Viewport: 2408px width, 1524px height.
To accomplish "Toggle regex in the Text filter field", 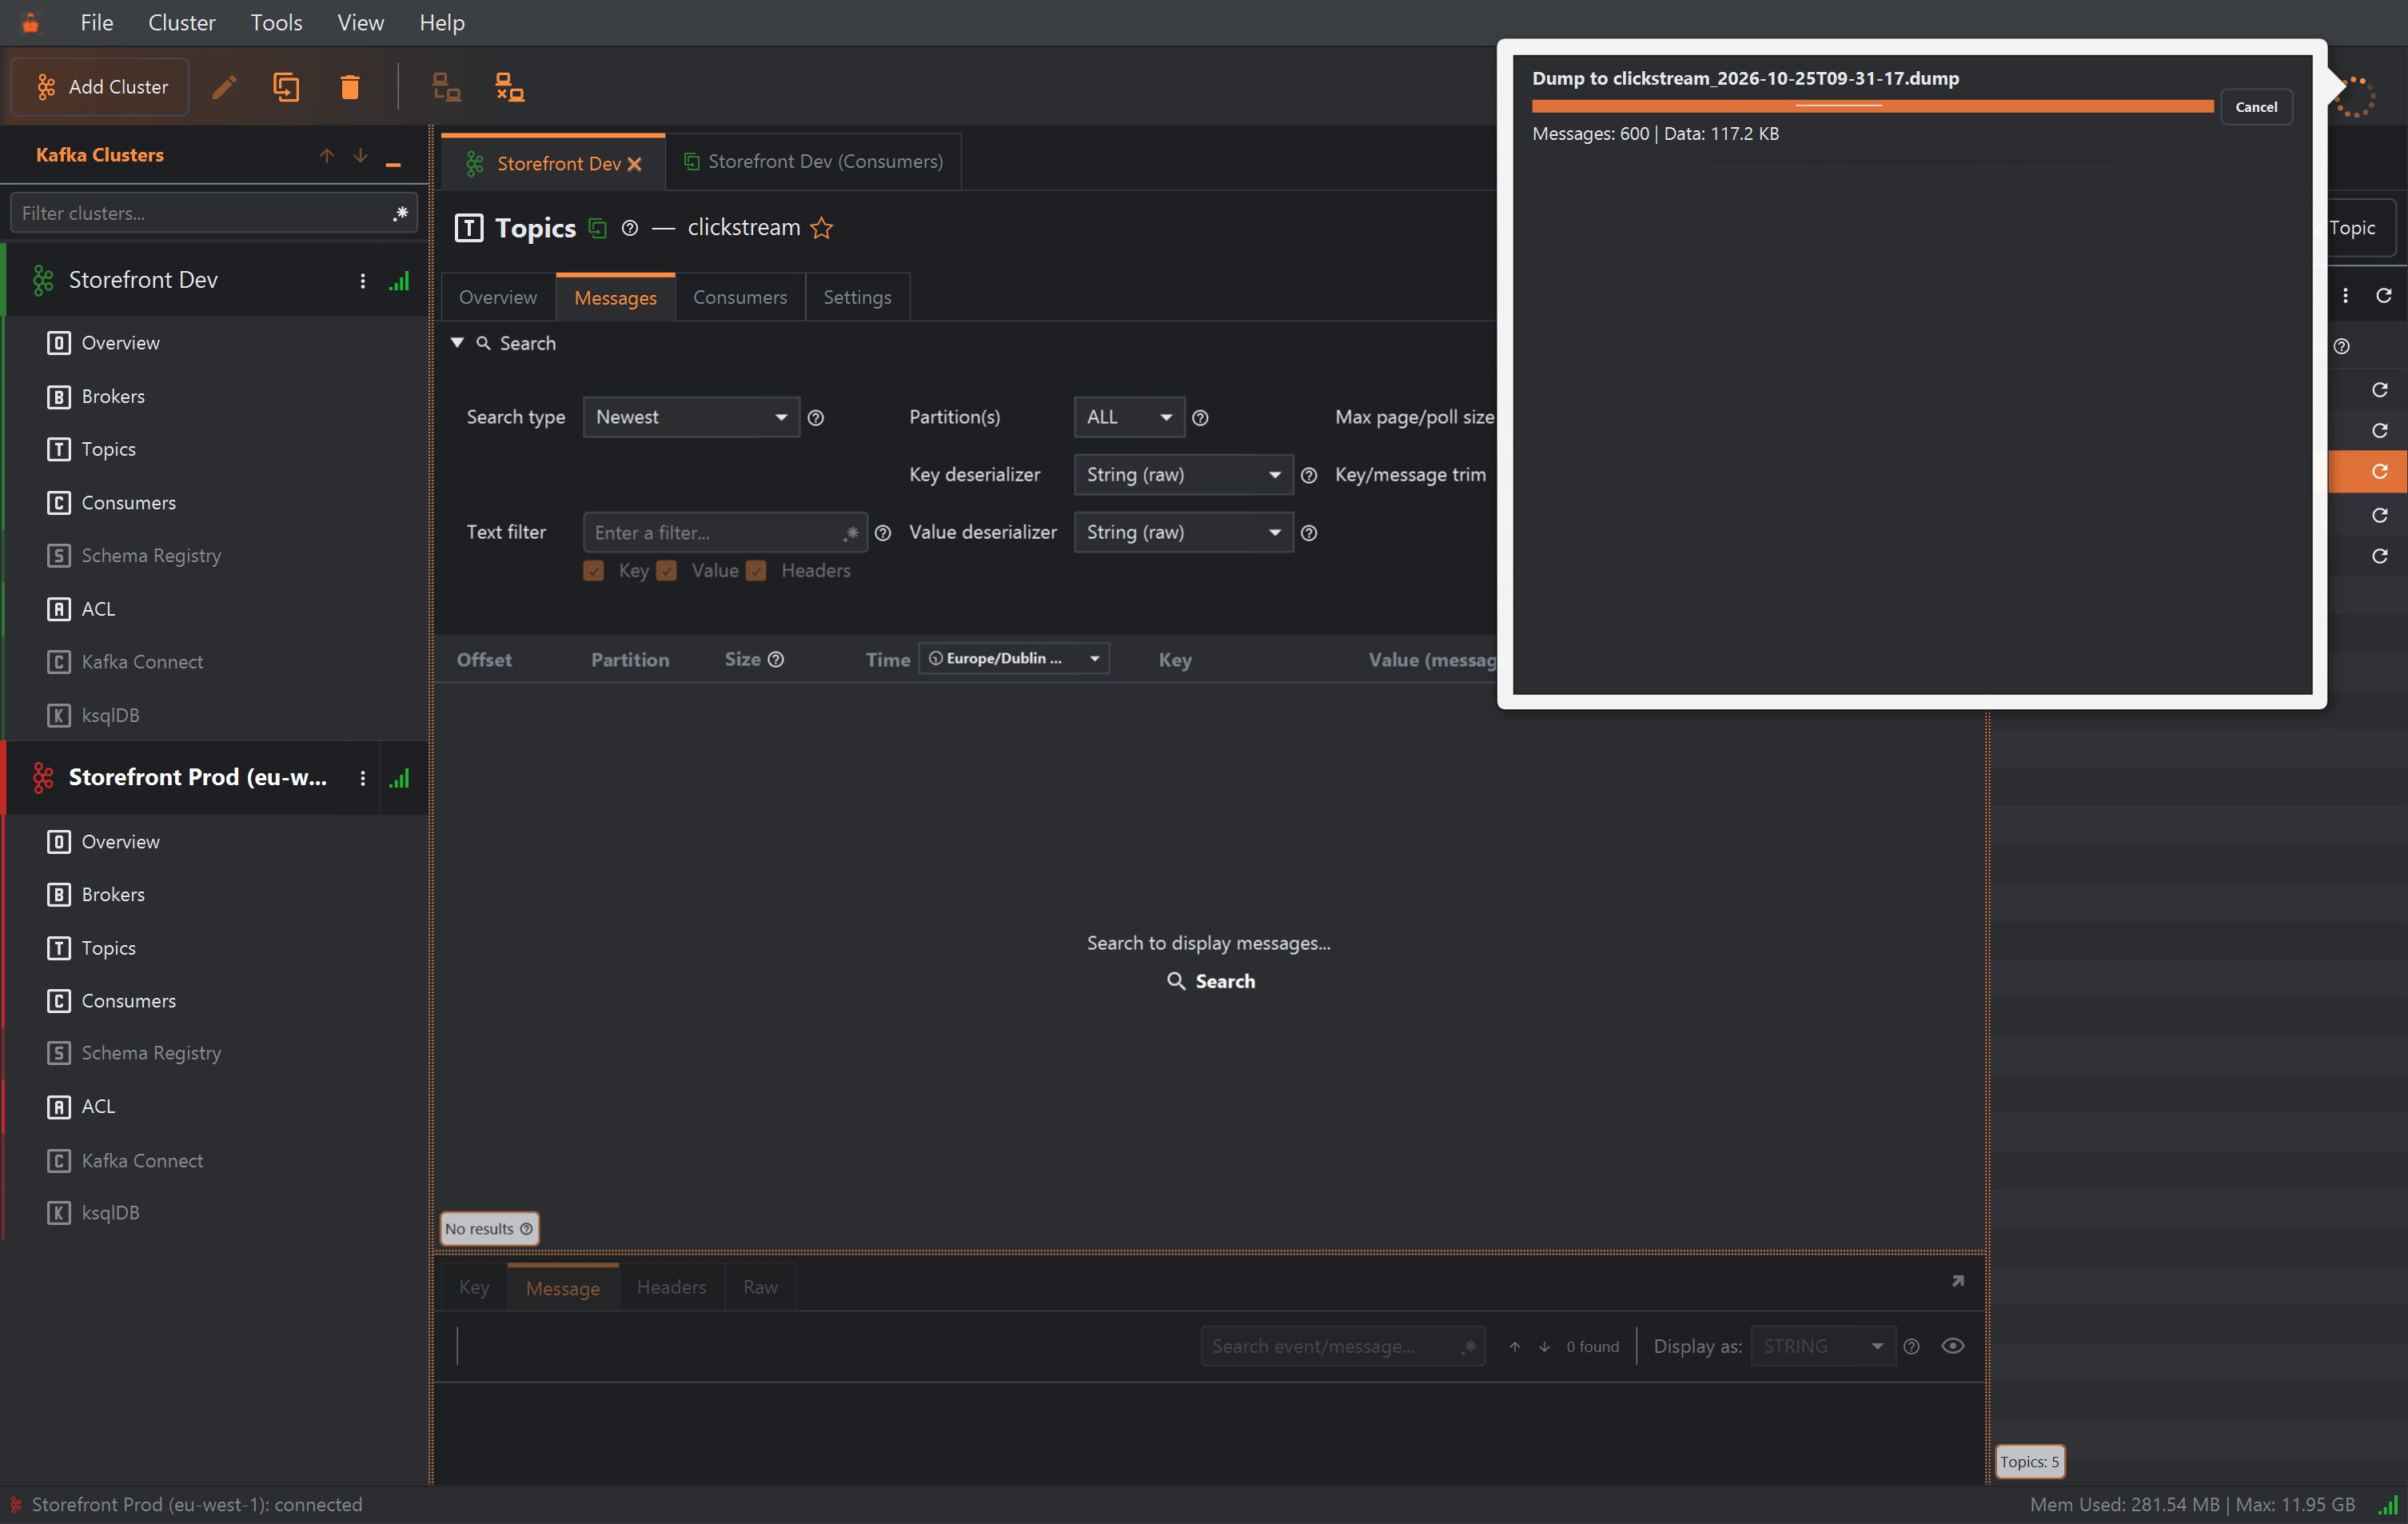I will (851, 533).
